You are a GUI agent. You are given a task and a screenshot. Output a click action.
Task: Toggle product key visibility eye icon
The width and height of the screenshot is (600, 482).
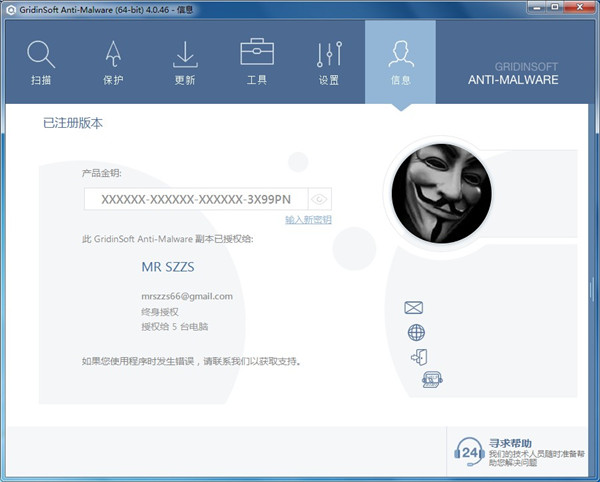[319, 199]
